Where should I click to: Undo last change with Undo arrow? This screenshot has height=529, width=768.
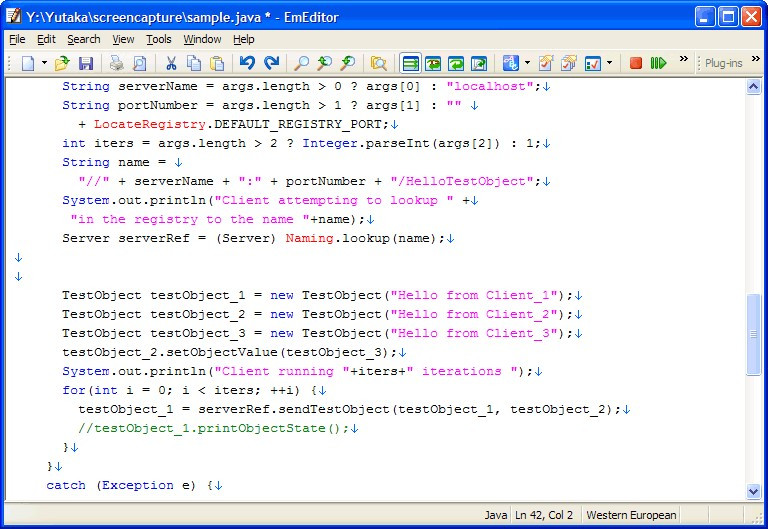coord(247,63)
